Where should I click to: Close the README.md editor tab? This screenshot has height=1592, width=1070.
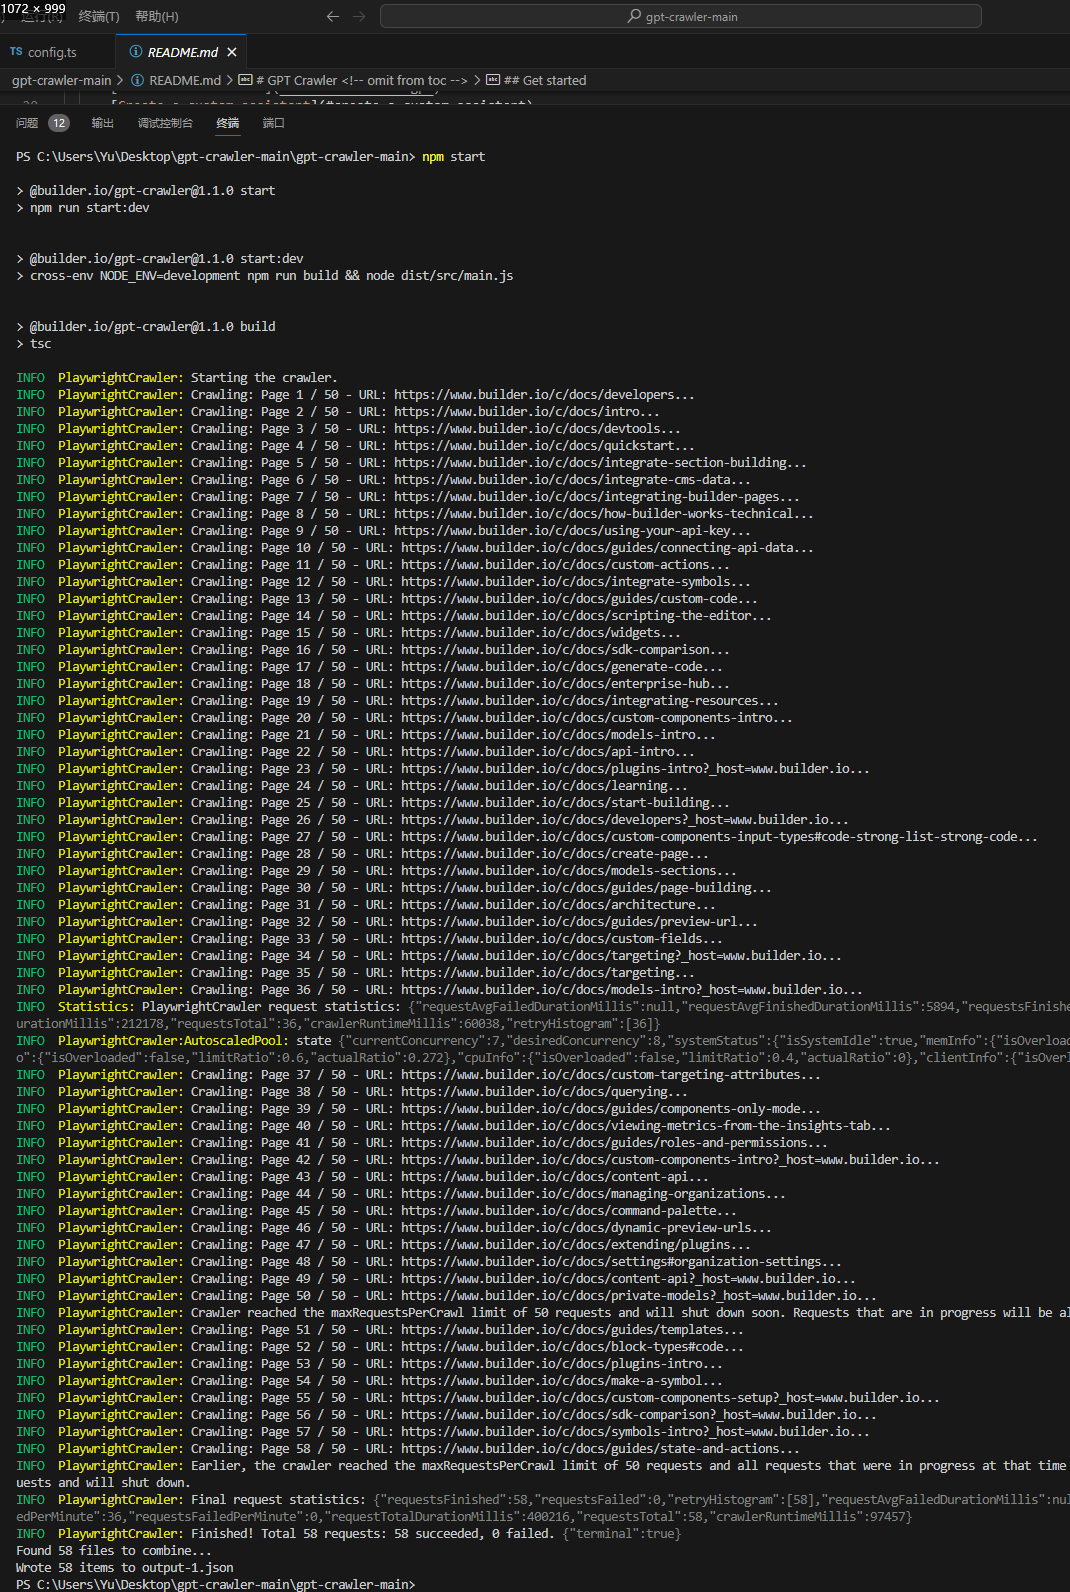click(x=232, y=52)
